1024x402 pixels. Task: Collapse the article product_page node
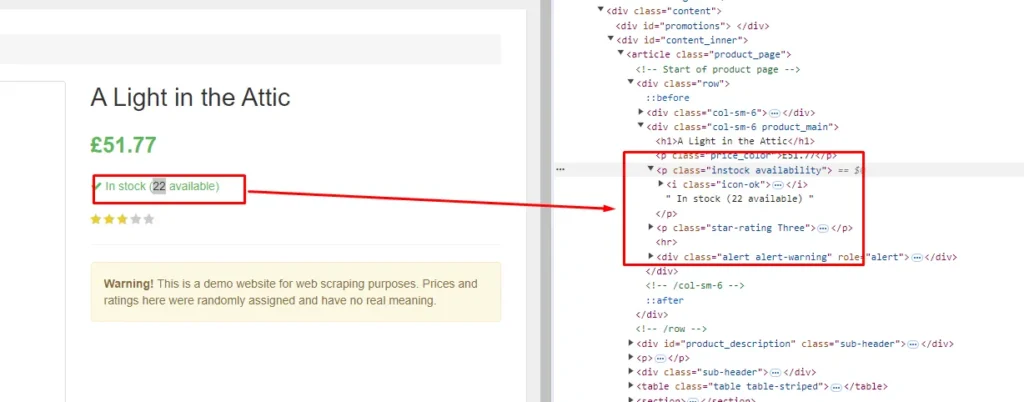tap(621, 54)
